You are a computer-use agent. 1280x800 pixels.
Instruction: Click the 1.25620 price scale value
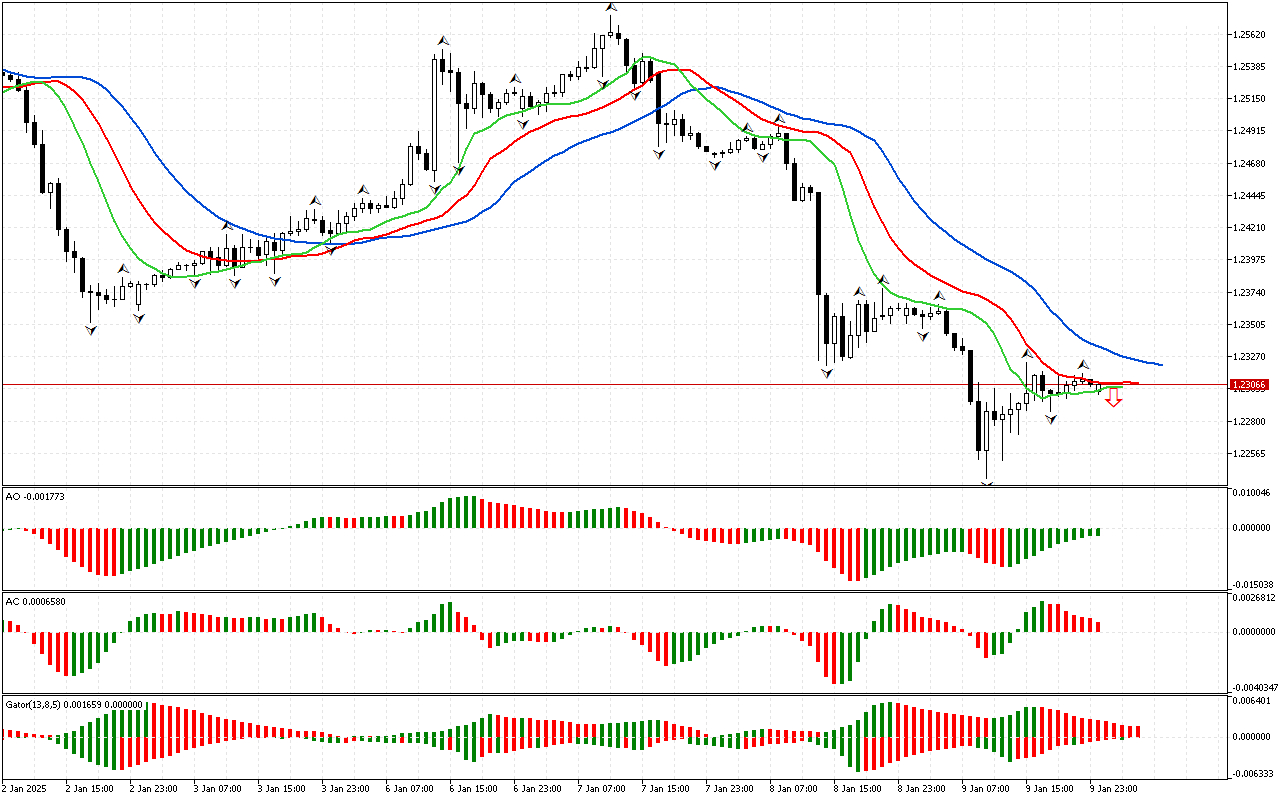coord(1250,34)
